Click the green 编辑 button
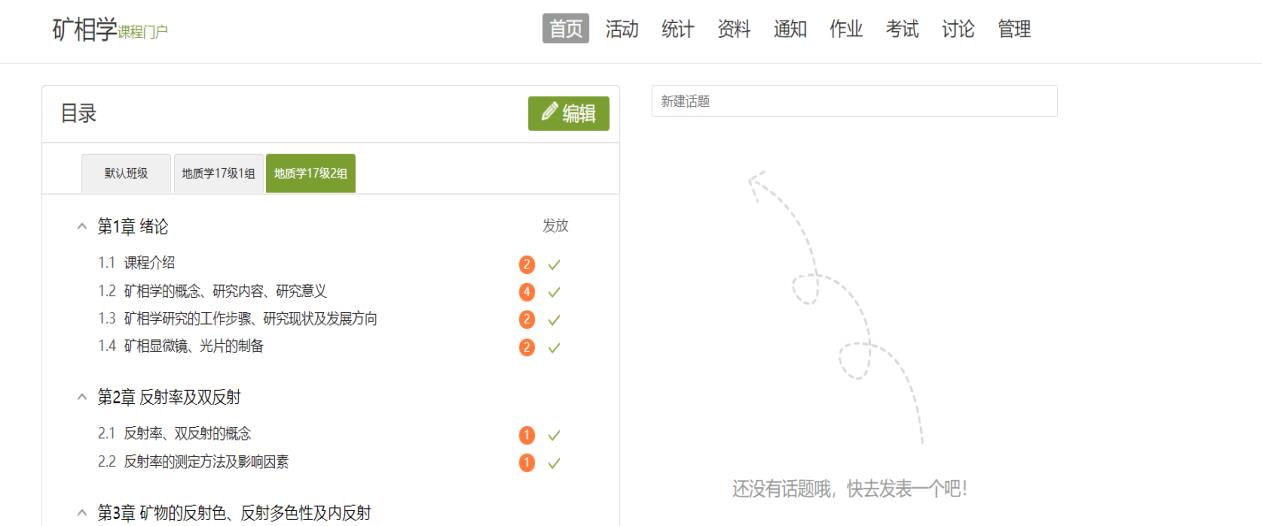 click(x=568, y=114)
